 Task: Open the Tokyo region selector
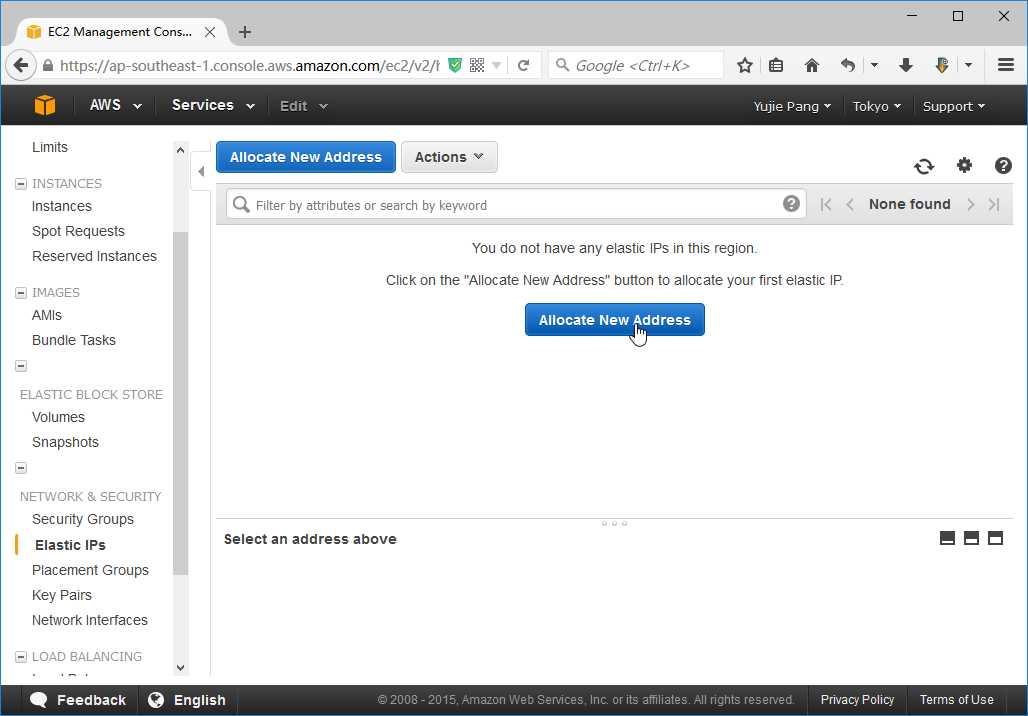pos(877,106)
